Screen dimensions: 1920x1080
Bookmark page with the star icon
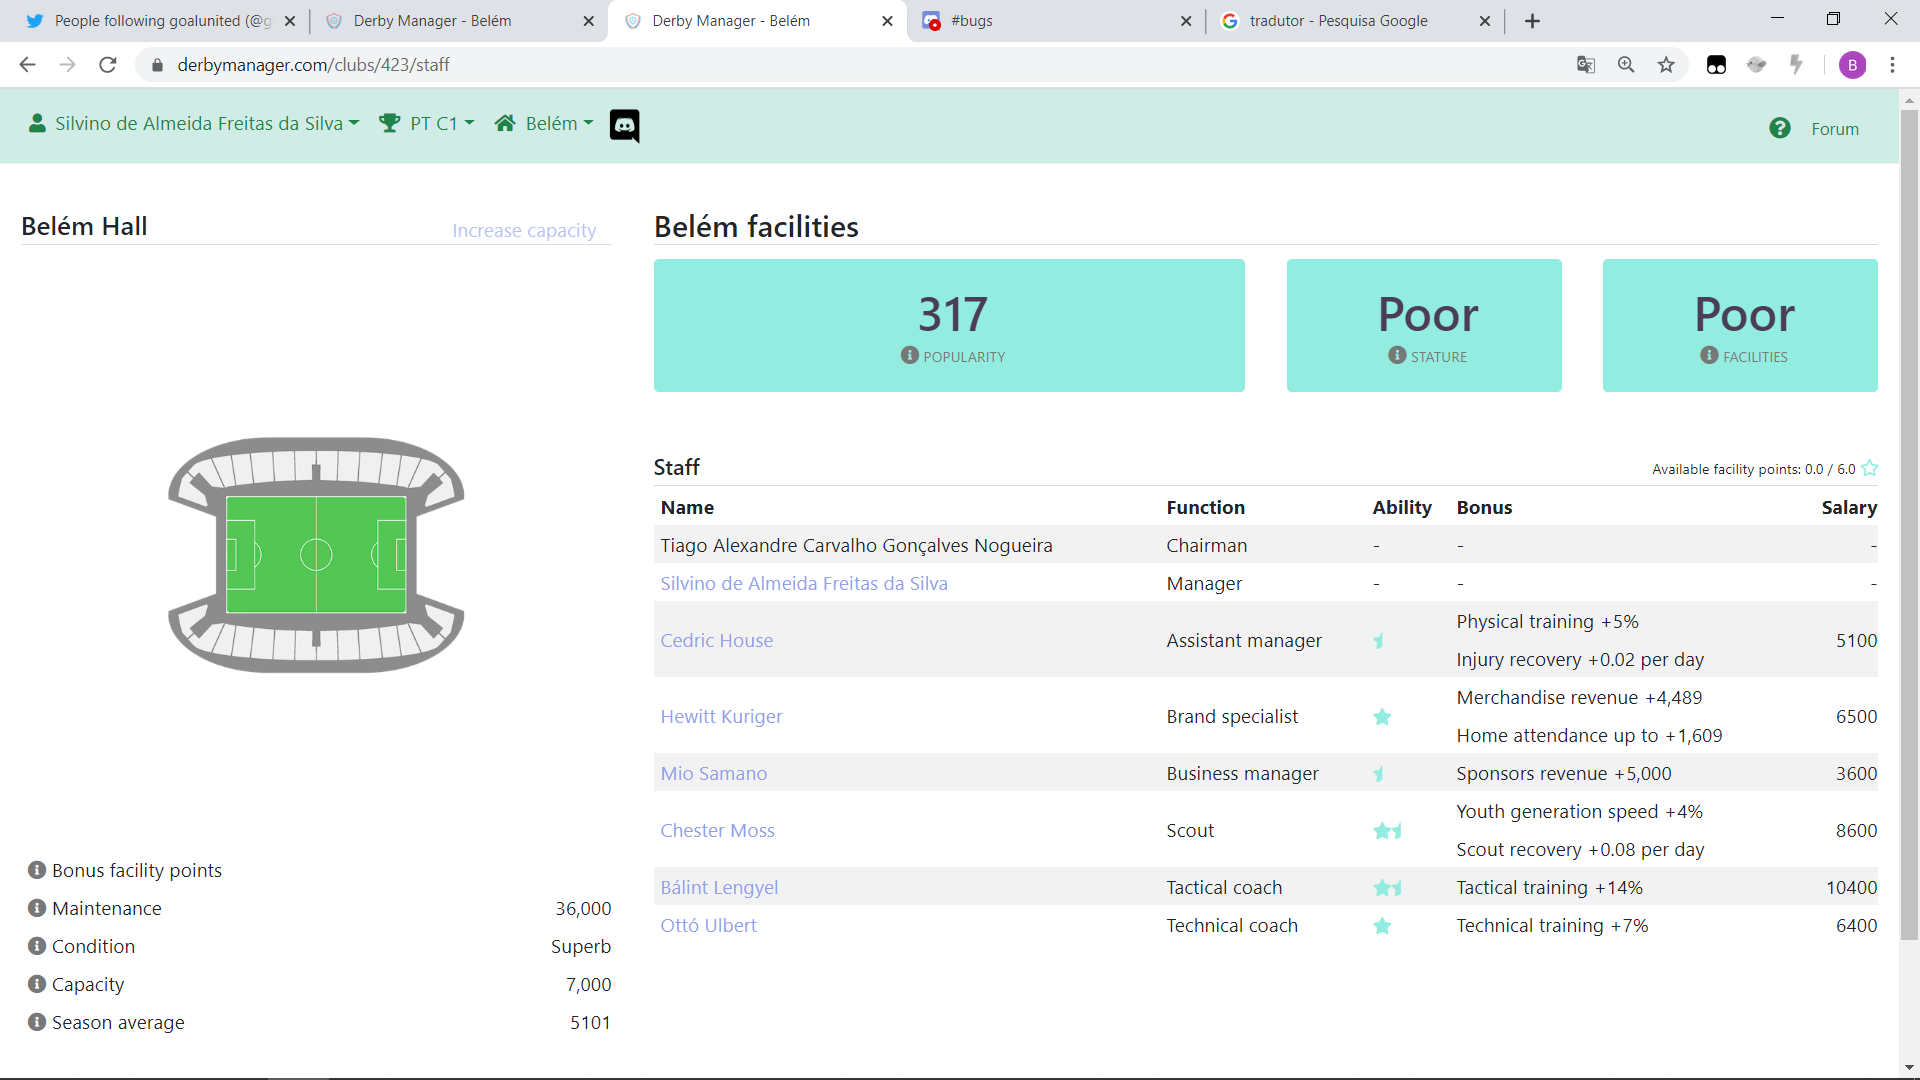[x=1666, y=65]
